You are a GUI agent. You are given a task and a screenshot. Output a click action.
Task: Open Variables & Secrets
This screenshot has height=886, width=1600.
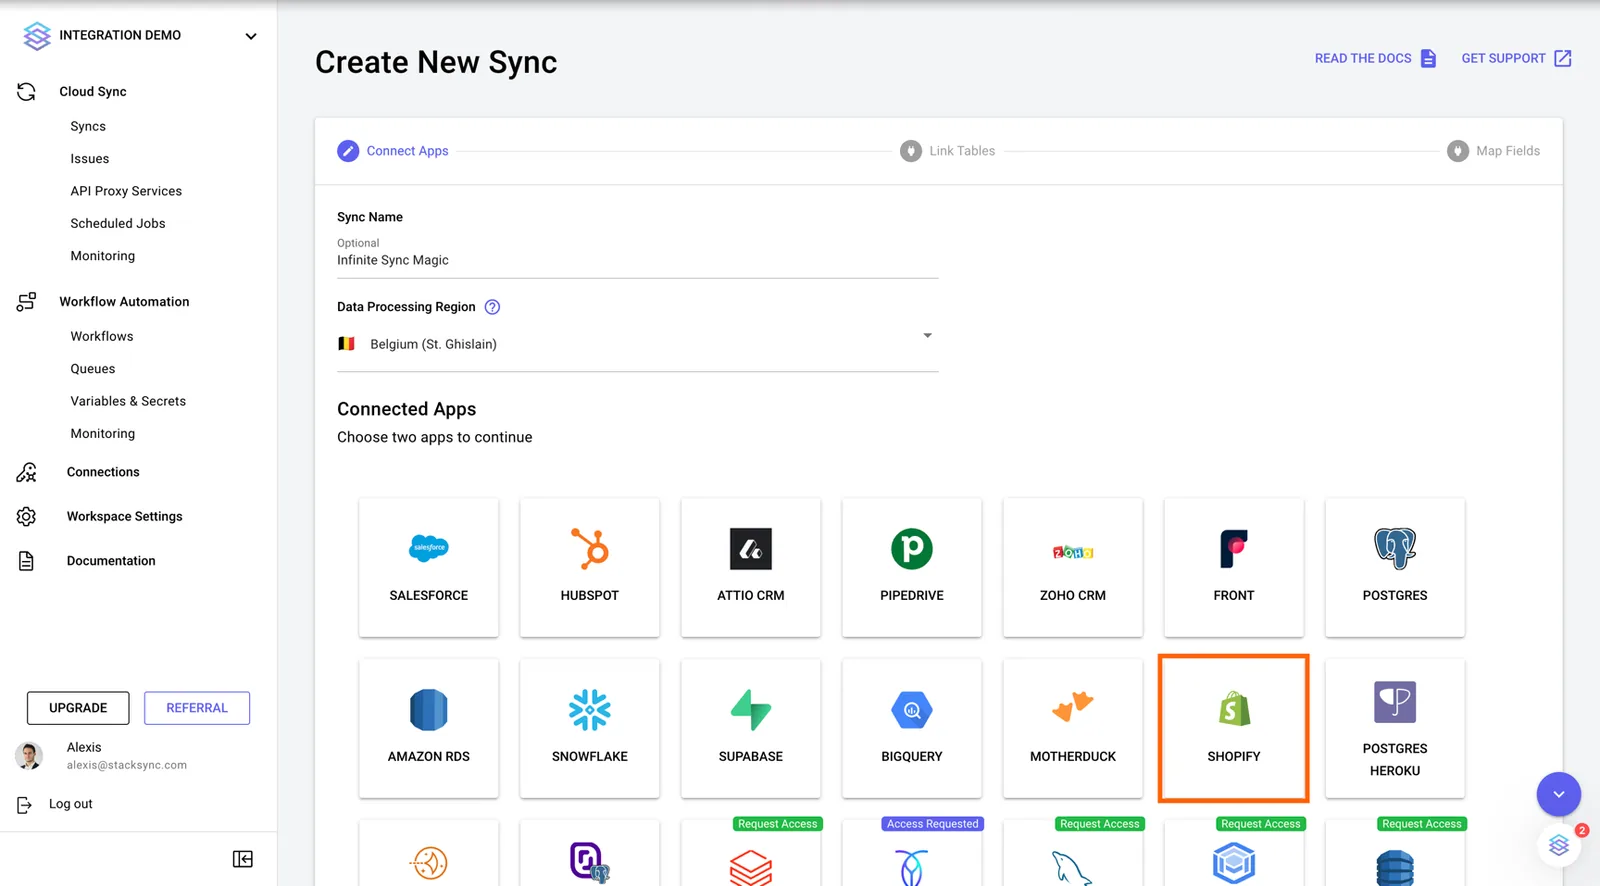pyautogui.click(x=128, y=401)
